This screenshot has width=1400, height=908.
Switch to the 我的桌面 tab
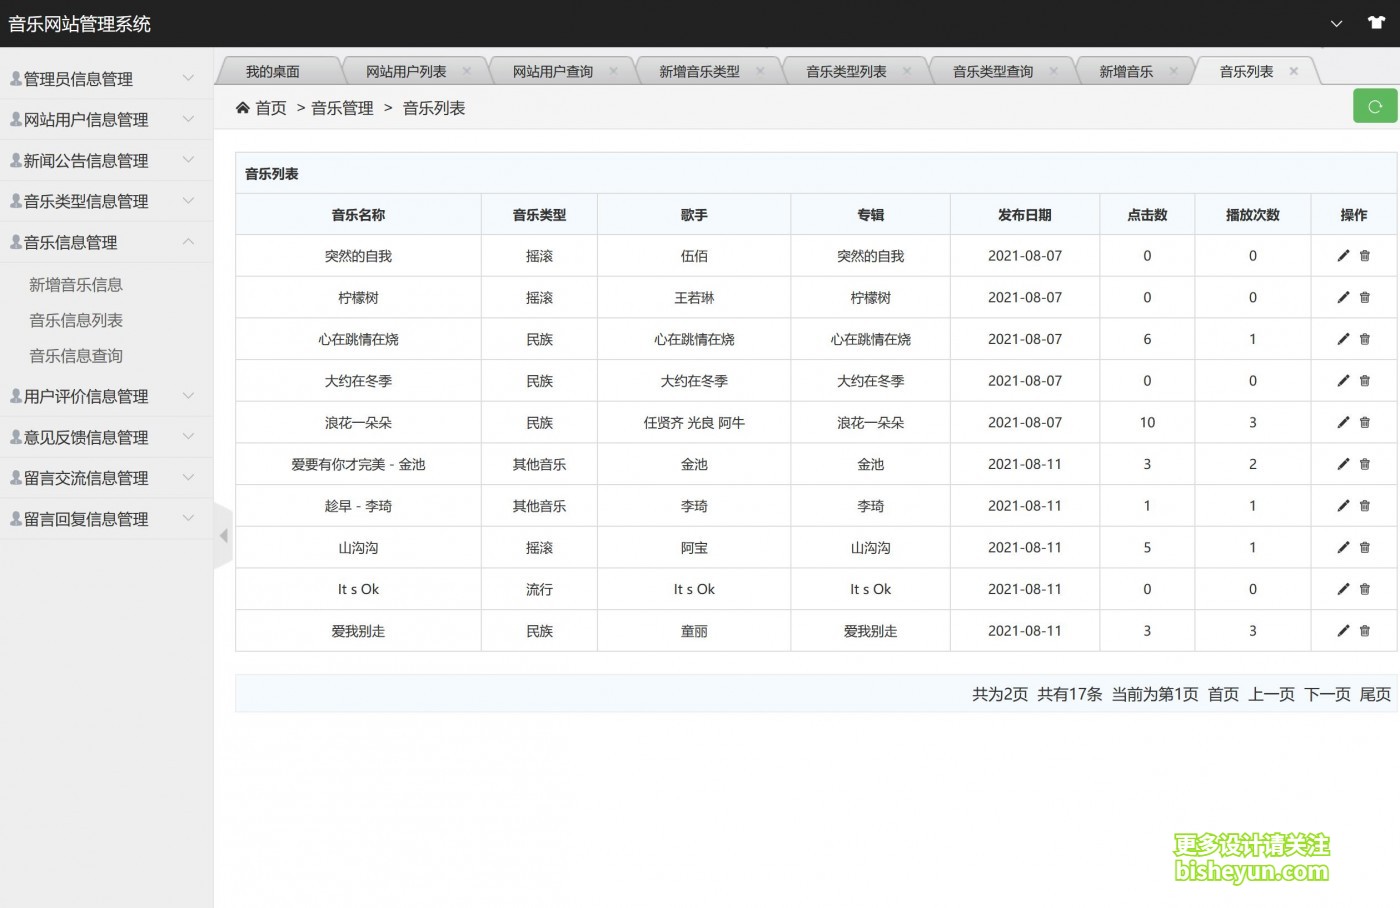click(273, 72)
